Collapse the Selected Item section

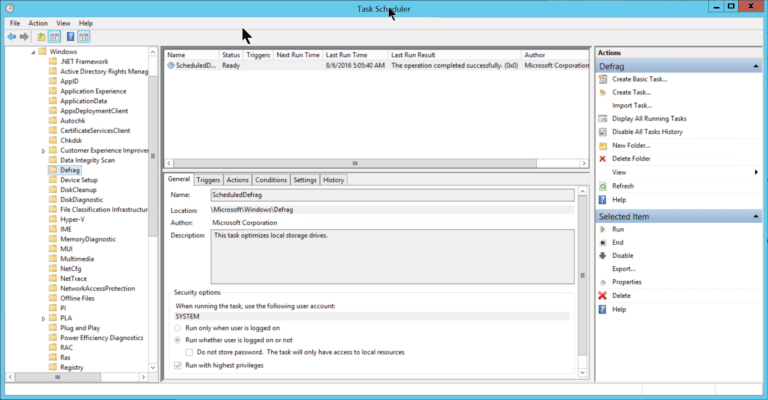click(755, 216)
